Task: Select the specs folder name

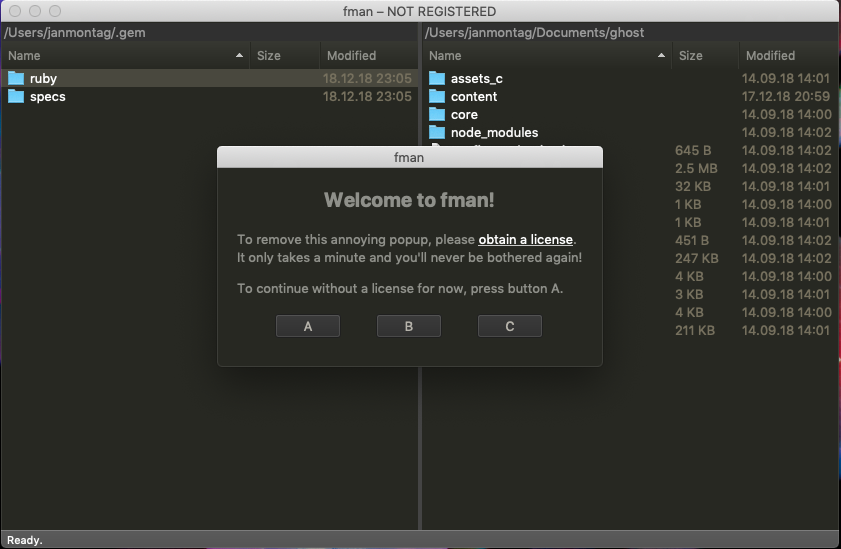Action: [48, 97]
